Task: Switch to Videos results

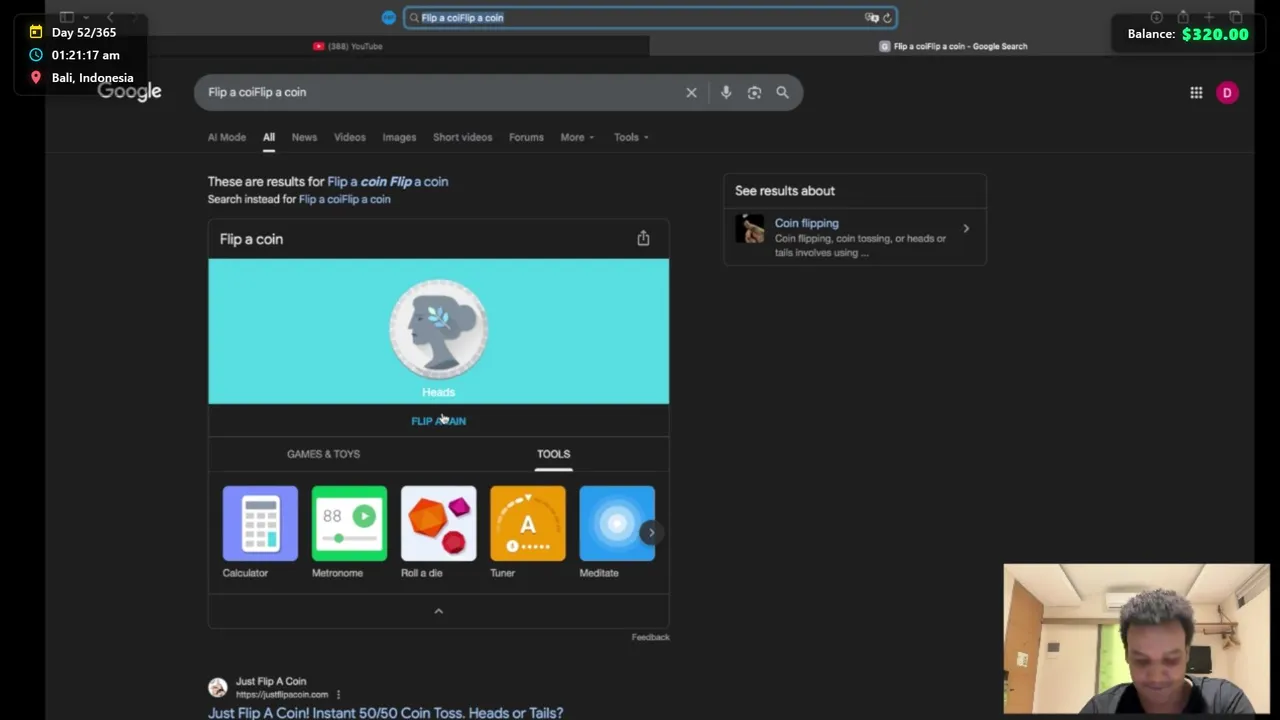Action: pos(349,137)
